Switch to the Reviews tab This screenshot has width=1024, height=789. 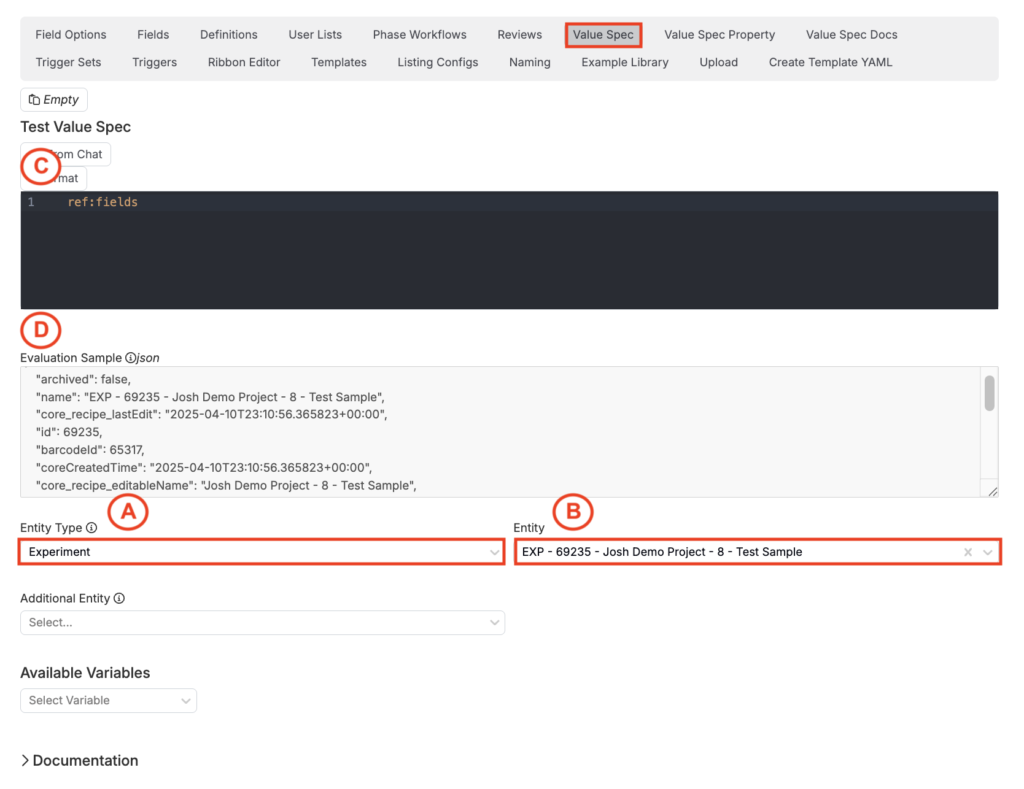pos(519,35)
